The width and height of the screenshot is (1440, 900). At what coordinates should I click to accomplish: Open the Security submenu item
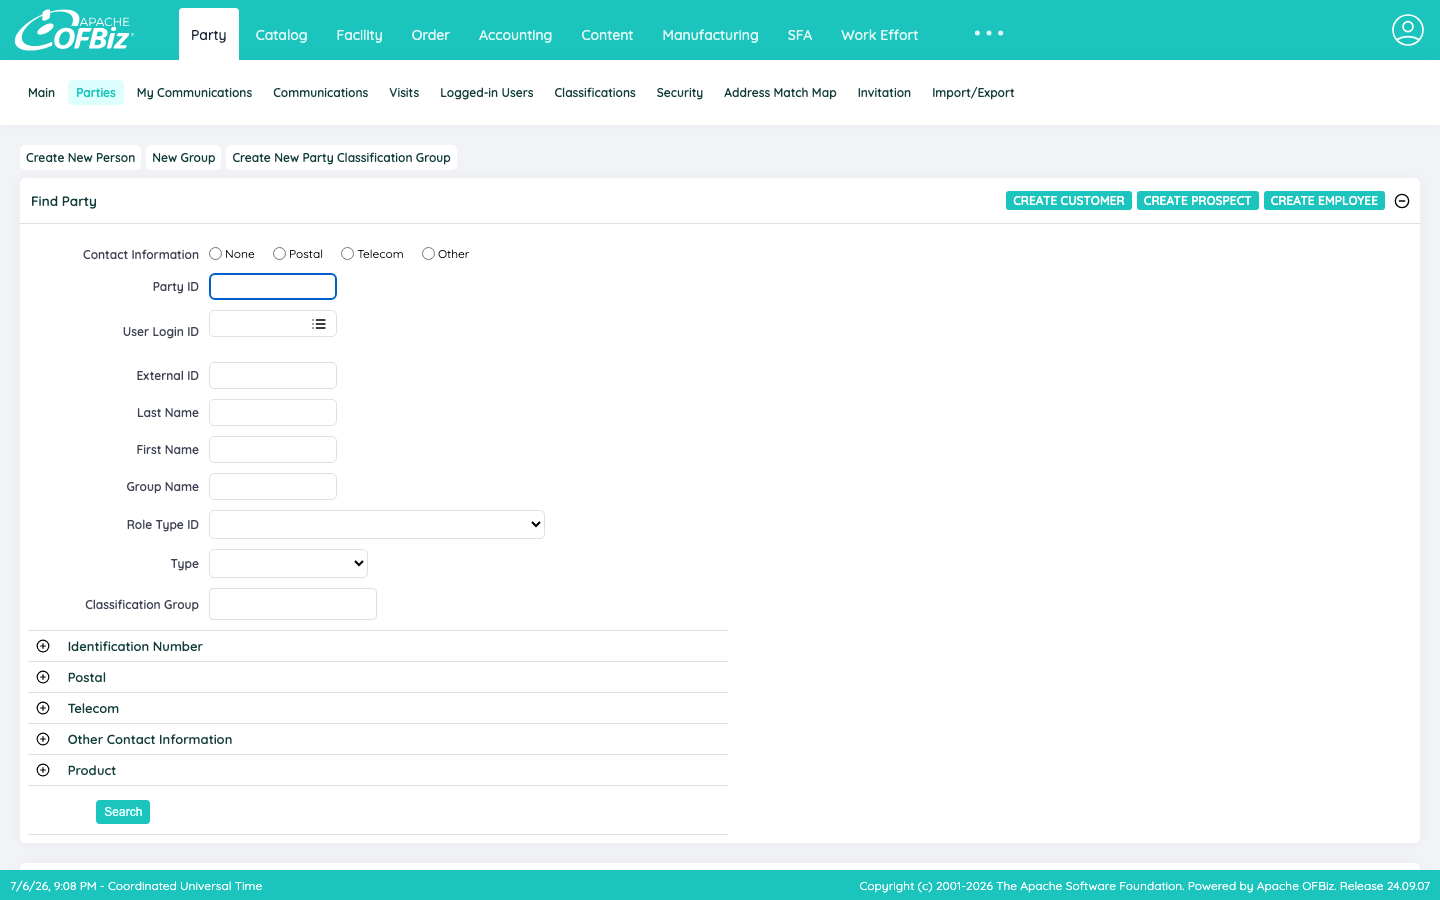click(680, 93)
